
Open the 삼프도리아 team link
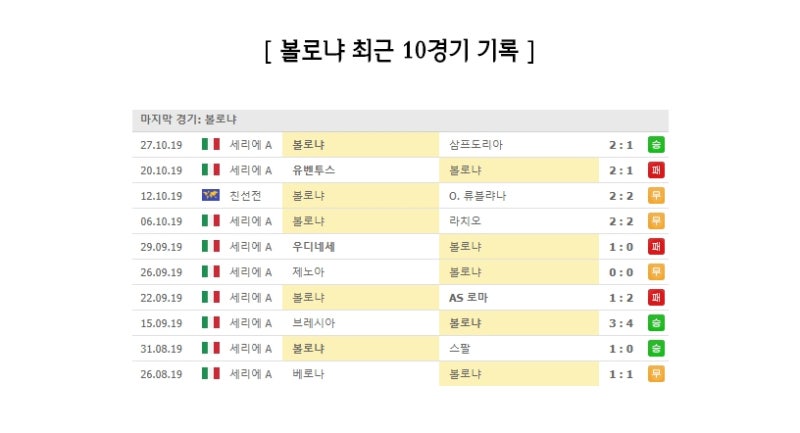tap(476, 145)
